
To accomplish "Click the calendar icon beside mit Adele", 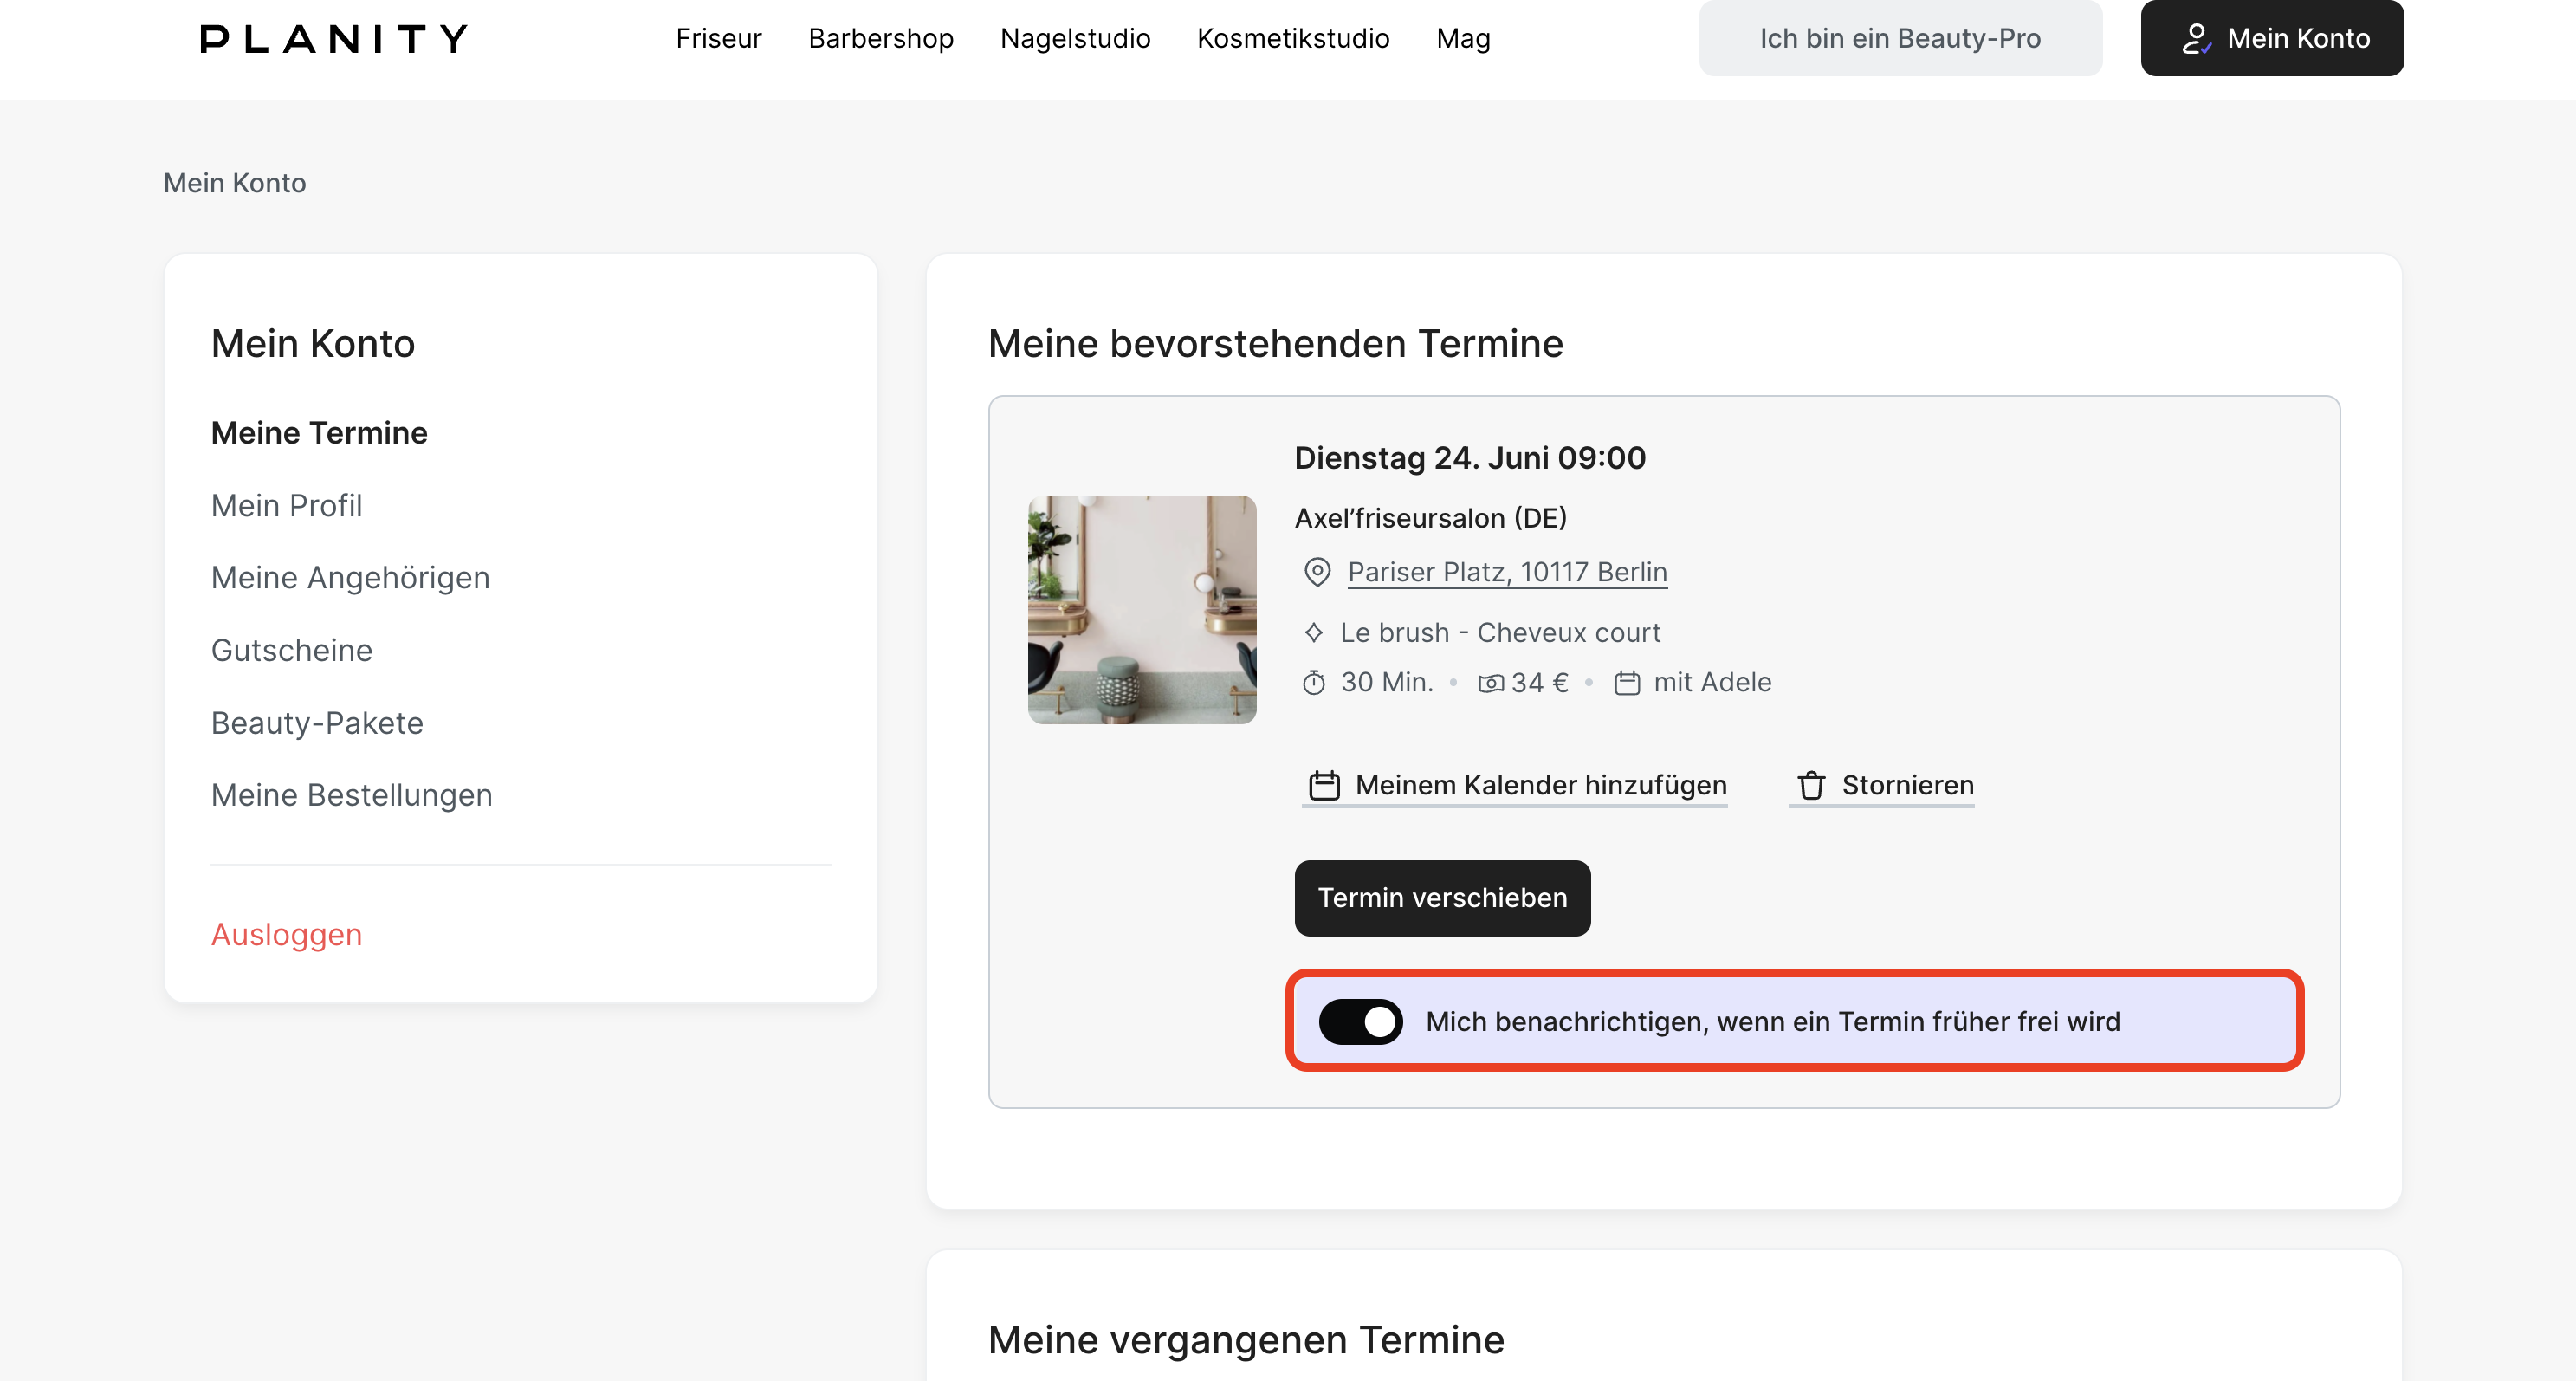I will coord(1627,683).
